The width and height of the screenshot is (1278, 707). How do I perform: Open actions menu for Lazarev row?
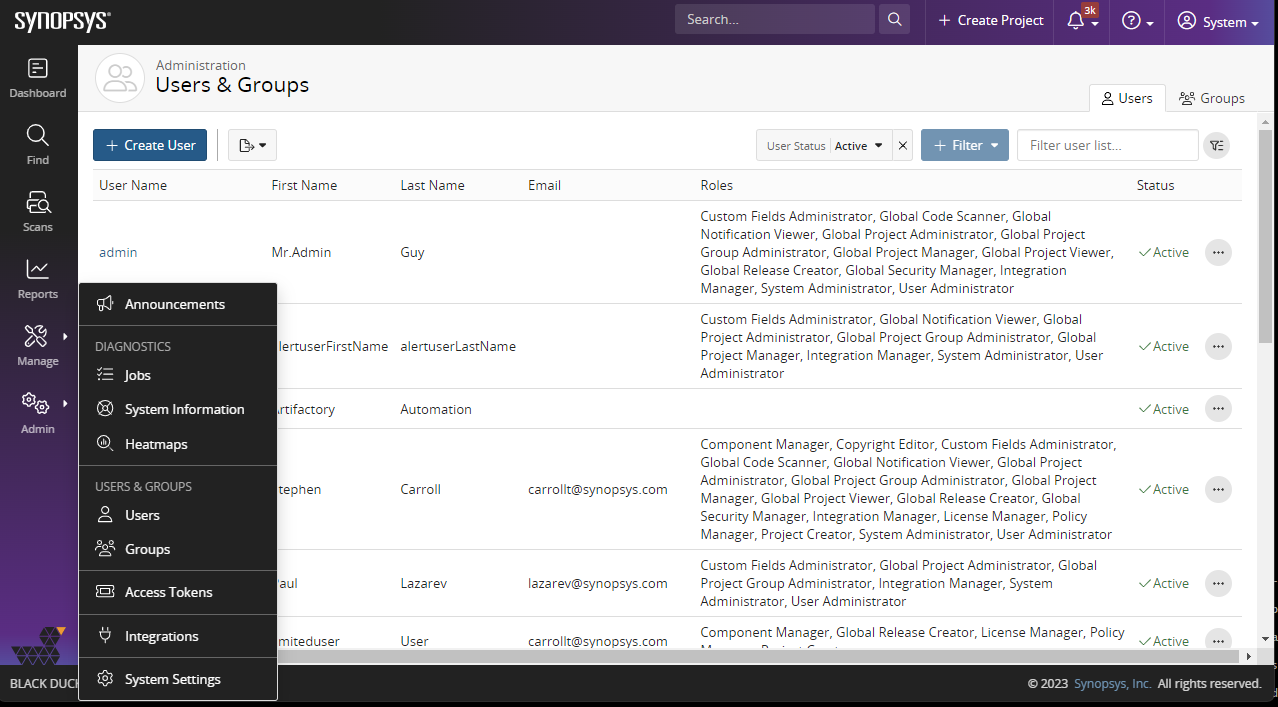pos(1217,583)
